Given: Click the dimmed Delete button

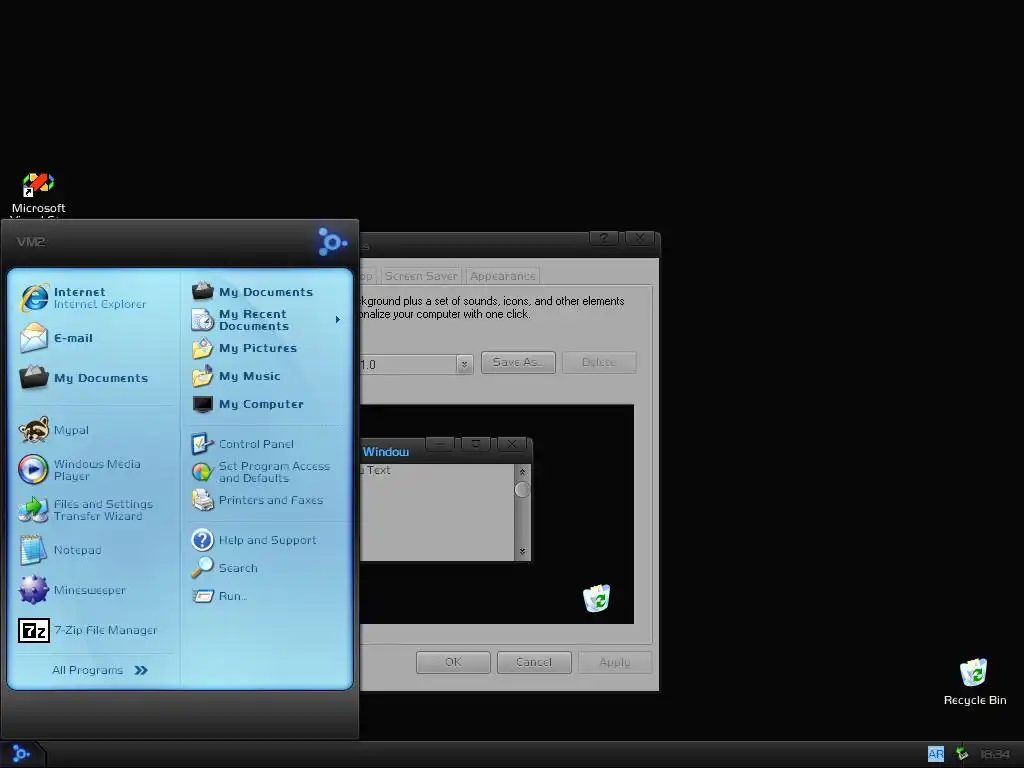Looking at the screenshot, I should 599,362.
